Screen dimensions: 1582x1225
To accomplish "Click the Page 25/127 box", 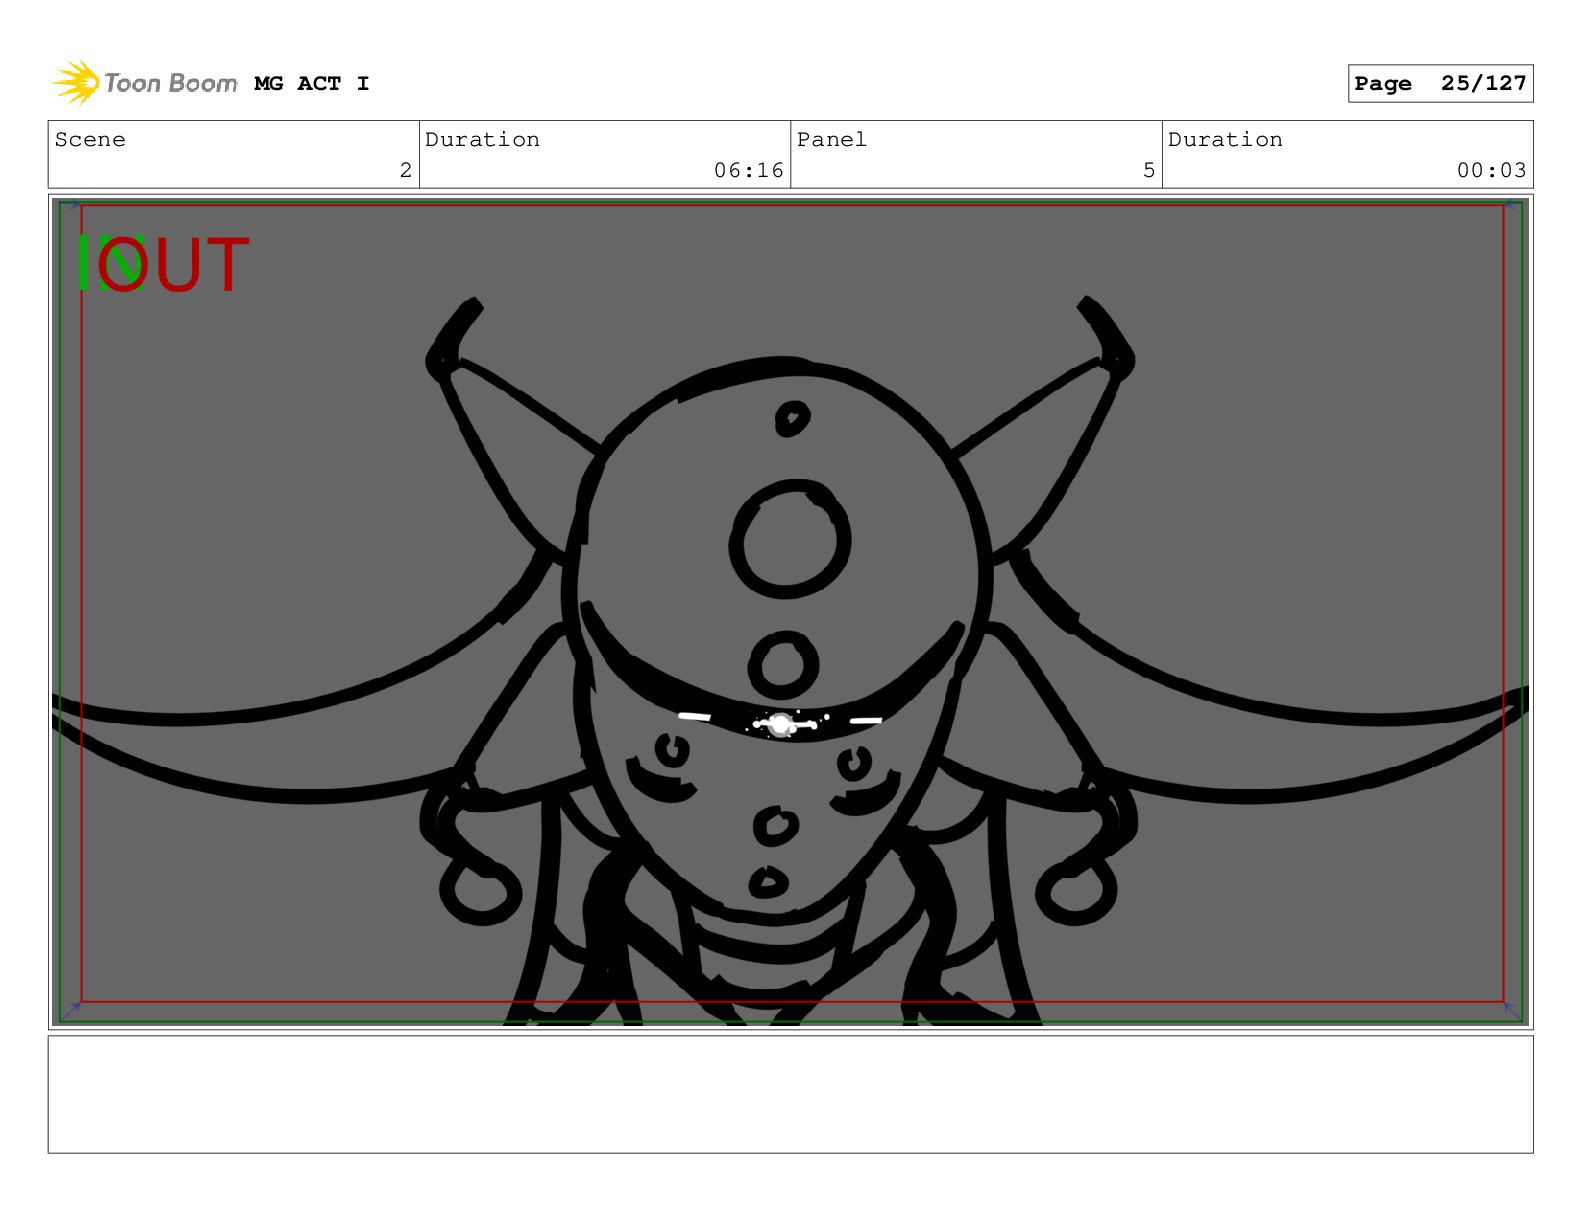I will point(1440,84).
